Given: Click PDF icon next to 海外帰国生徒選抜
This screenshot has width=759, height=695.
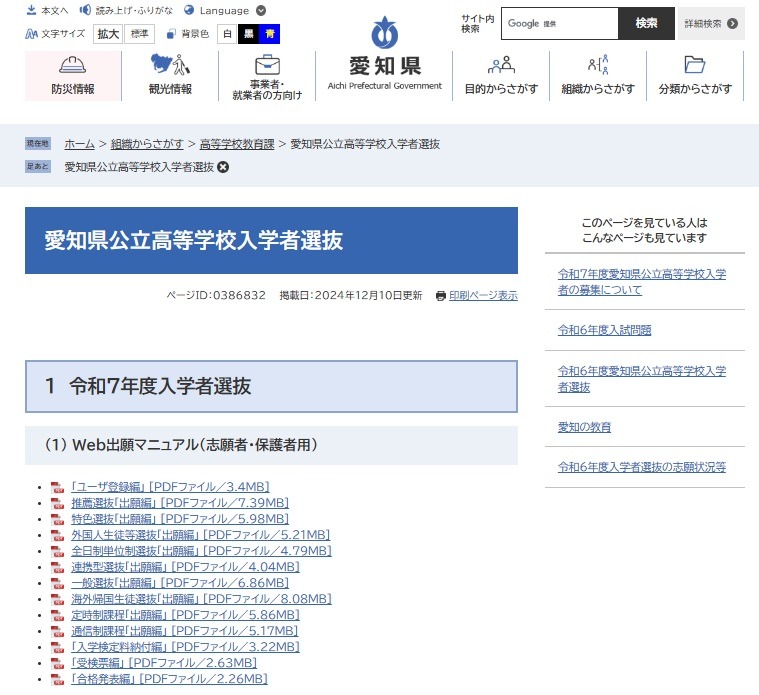Looking at the screenshot, I should point(58,599).
